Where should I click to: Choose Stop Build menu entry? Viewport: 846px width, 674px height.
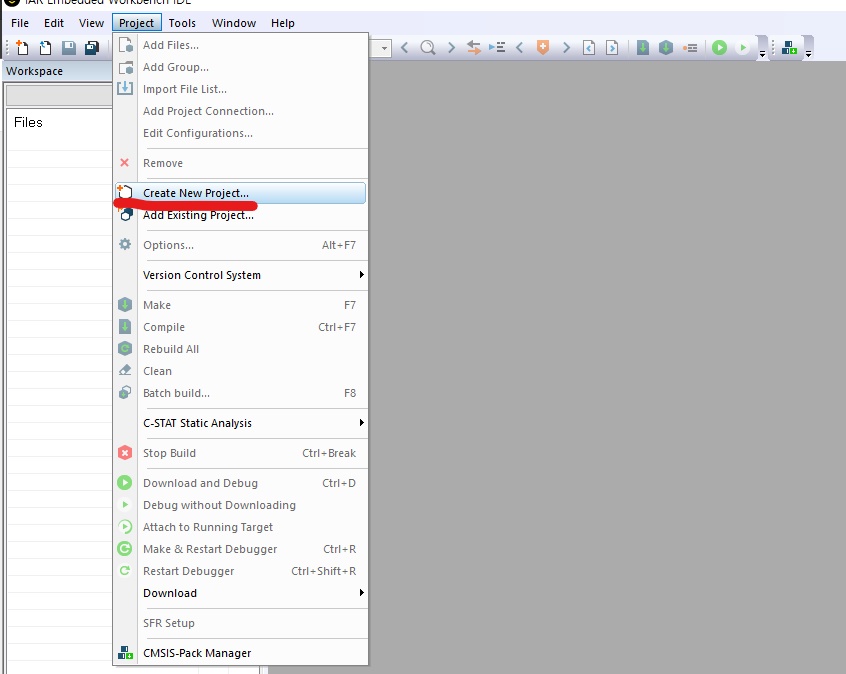coord(241,453)
